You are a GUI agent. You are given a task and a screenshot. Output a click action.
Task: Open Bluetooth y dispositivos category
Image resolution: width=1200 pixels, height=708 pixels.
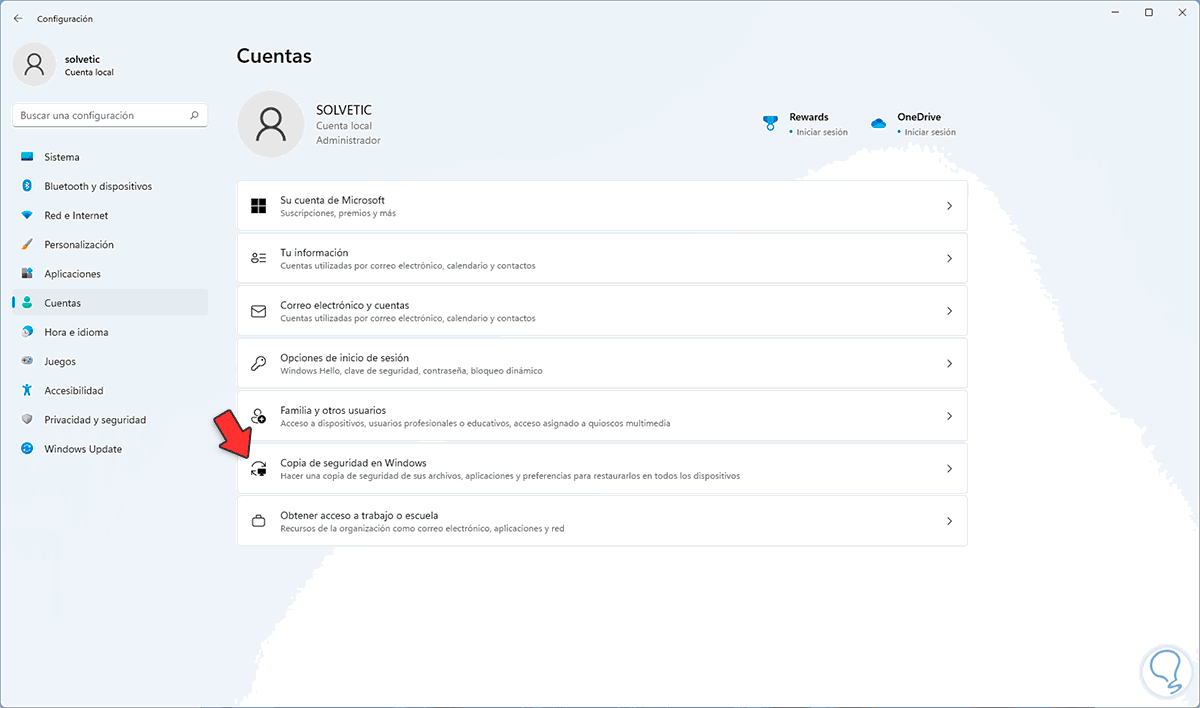110,186
